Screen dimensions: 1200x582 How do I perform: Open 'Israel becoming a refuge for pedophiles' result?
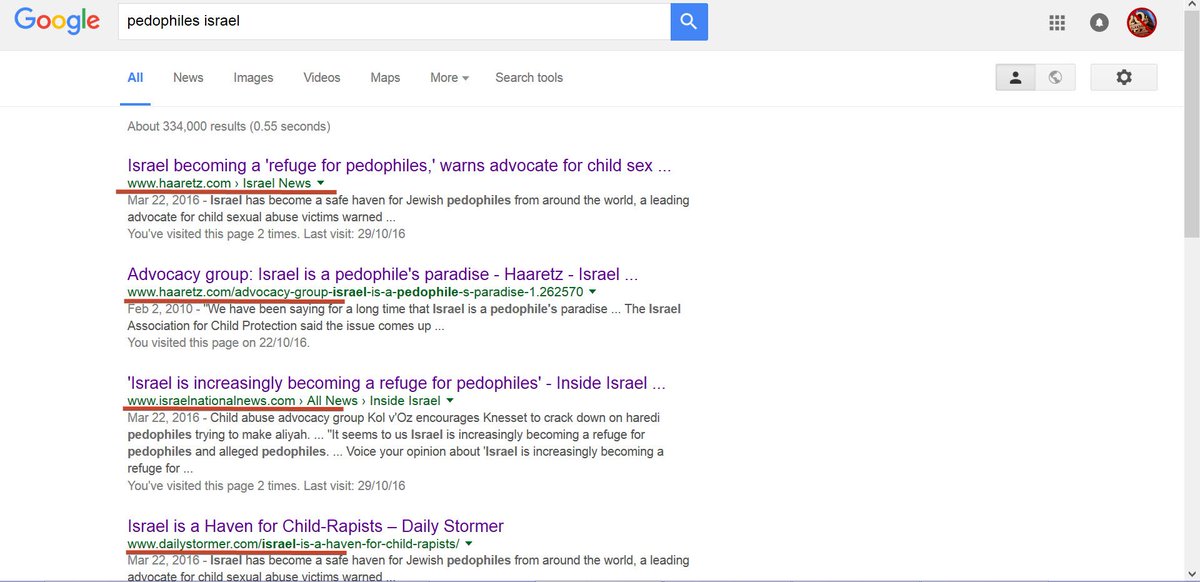click(x=399, y=165)
